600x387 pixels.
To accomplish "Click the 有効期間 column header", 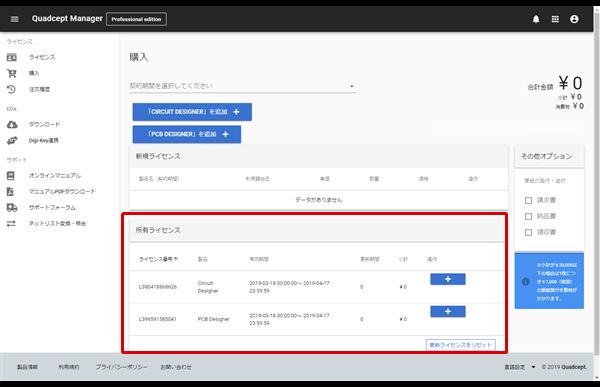I will (259, 259).
